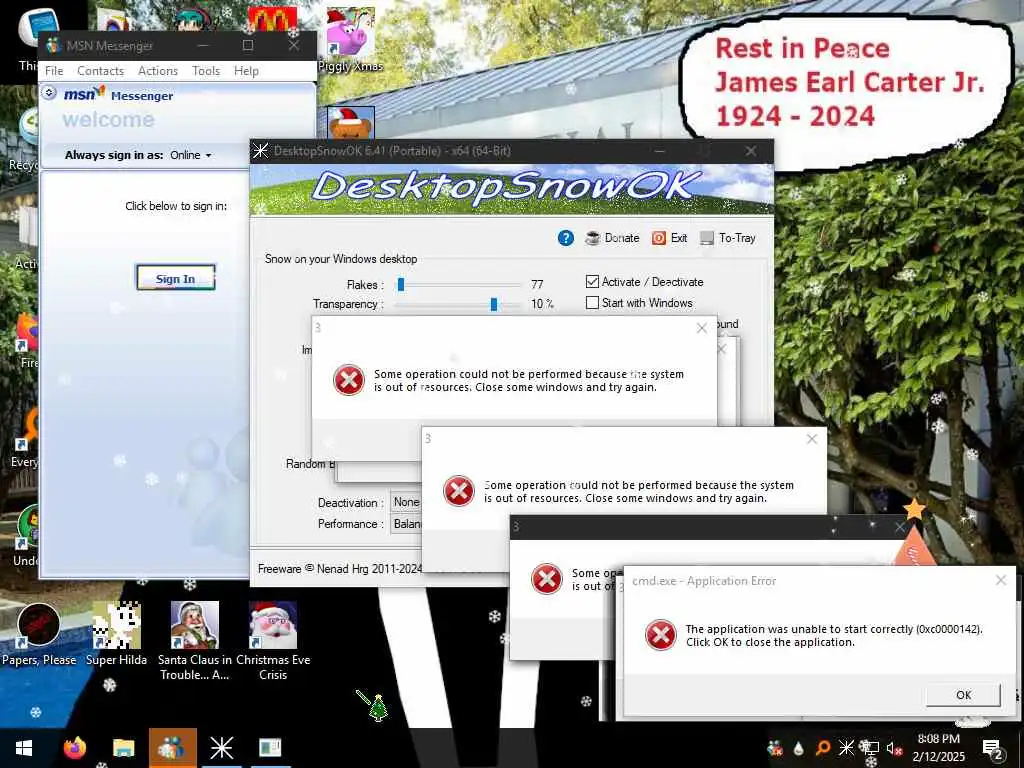Click the application error 0xc0000142 message
Viewport: 1024px width, 768px height.
pyautogui.click(x=834, y=635)
